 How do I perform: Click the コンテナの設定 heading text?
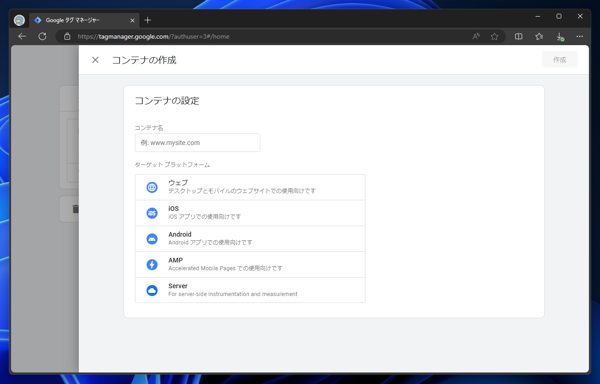167,101
